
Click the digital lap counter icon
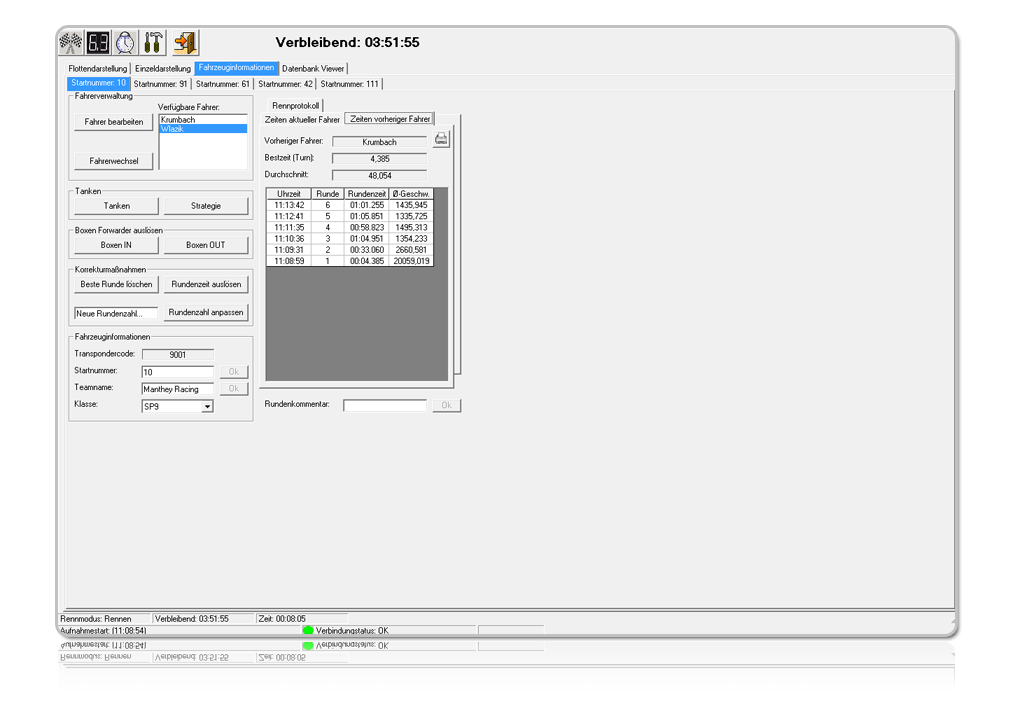tap(98, 42)
